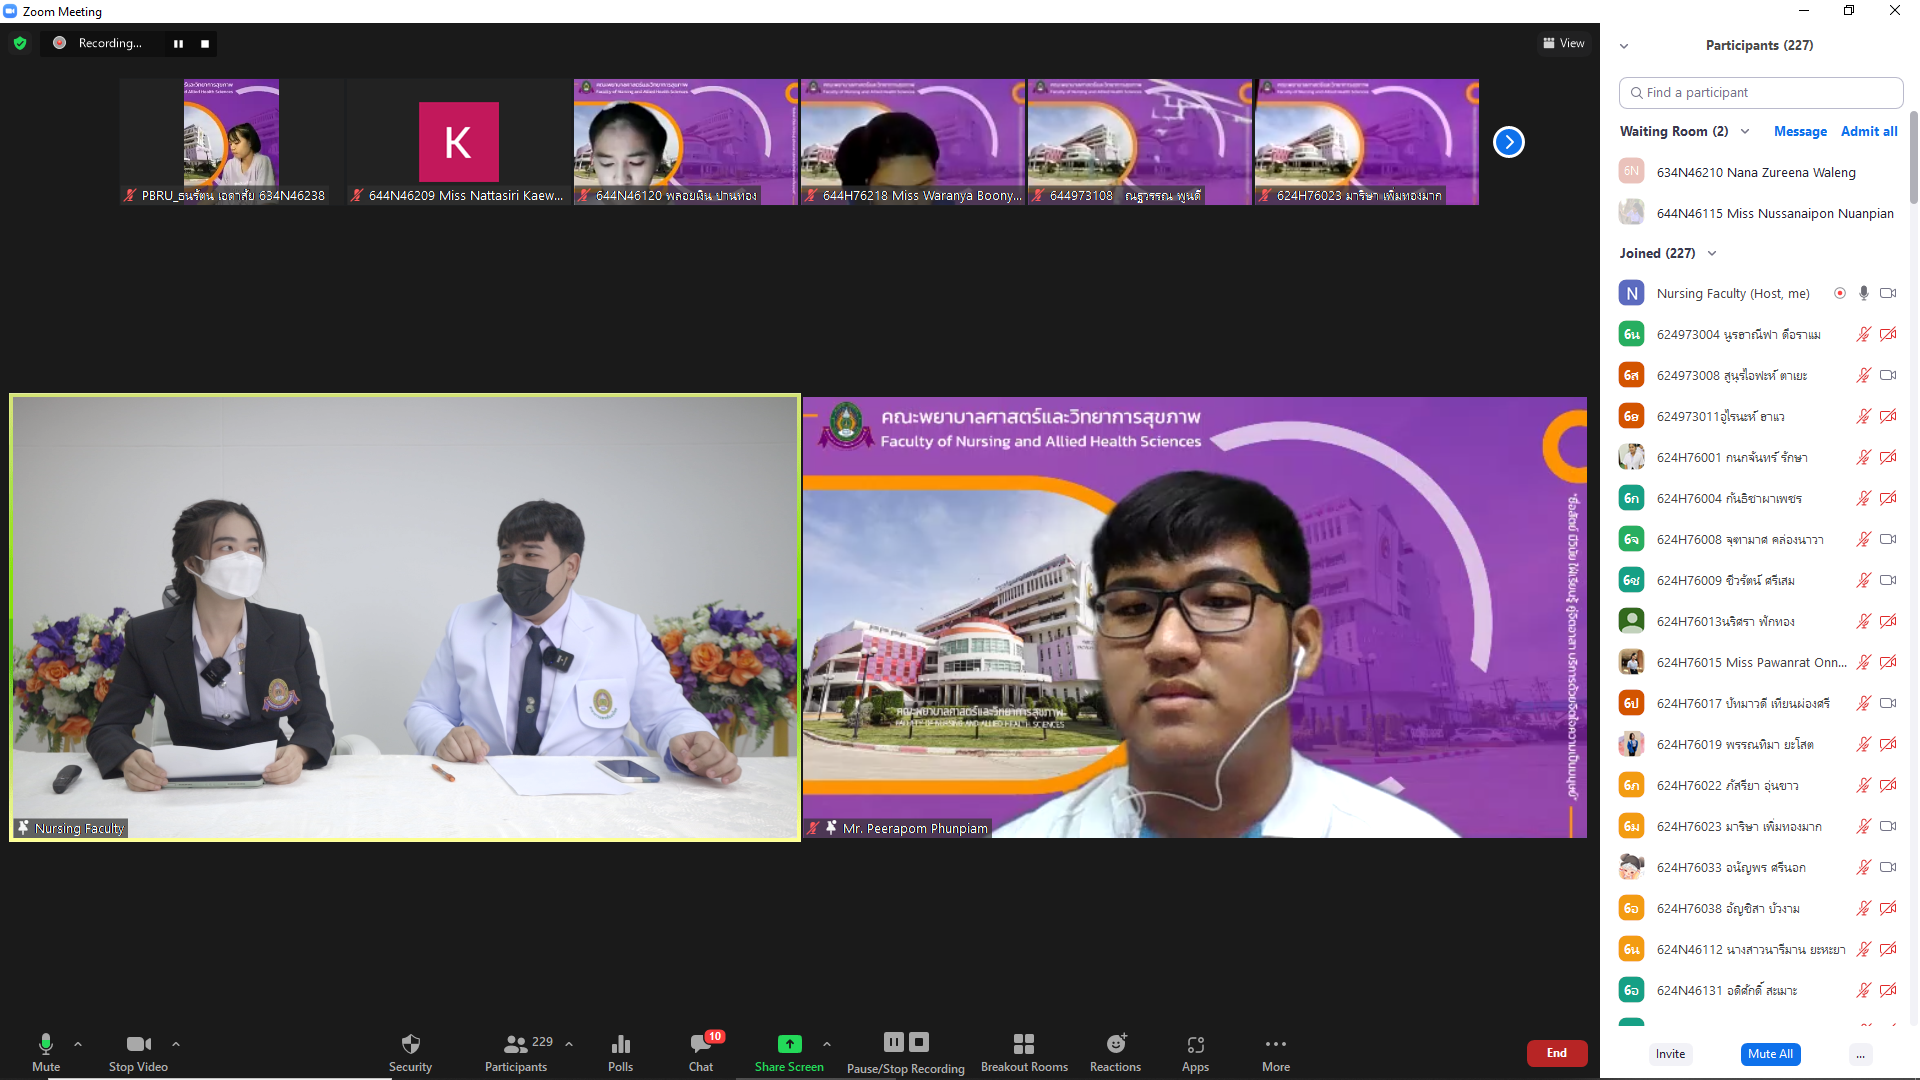The image size is (1920, 1080).
Task: Stop Video using the camera toggle
Action: coord(138,1045)
